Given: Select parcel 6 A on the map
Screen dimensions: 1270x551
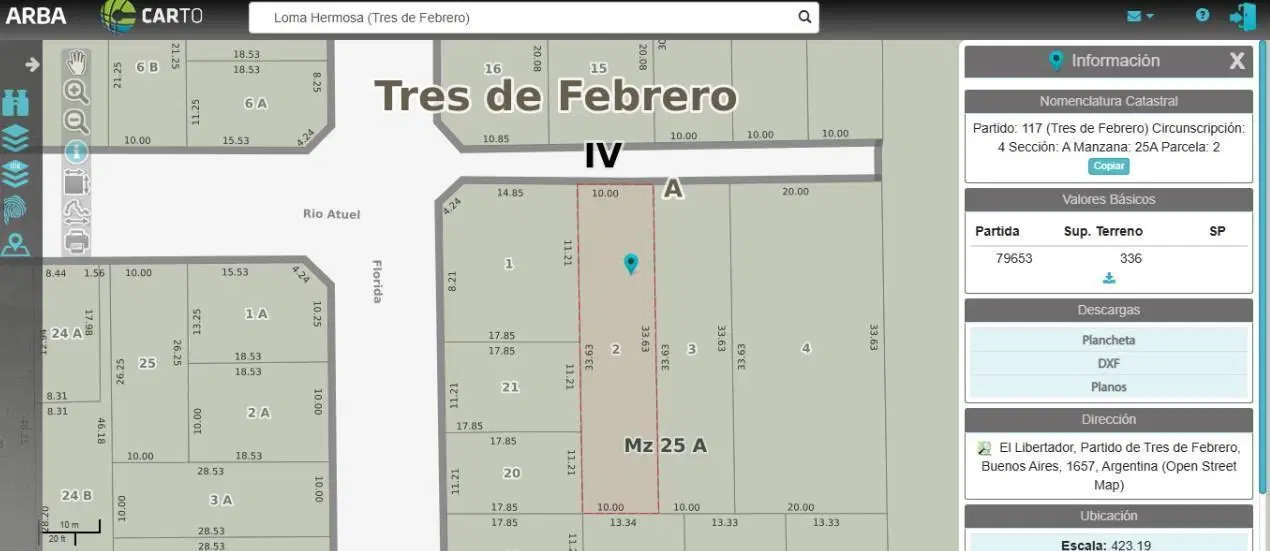Looking at the screenshot, I should click(x=255, y=103).
